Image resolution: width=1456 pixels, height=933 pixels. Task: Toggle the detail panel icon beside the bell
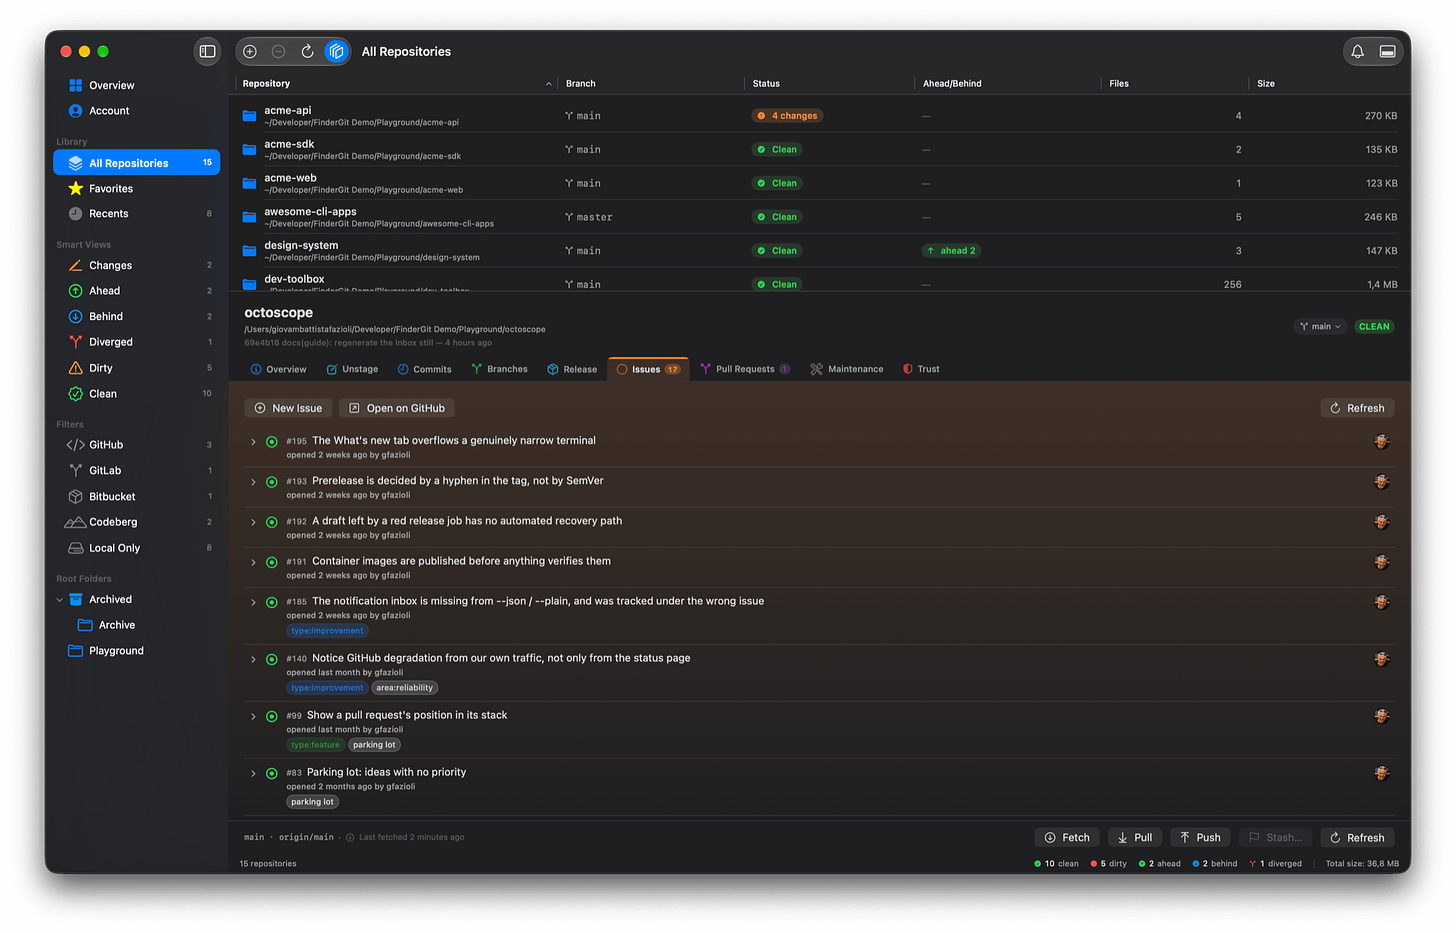click(x=1387, y=51)
